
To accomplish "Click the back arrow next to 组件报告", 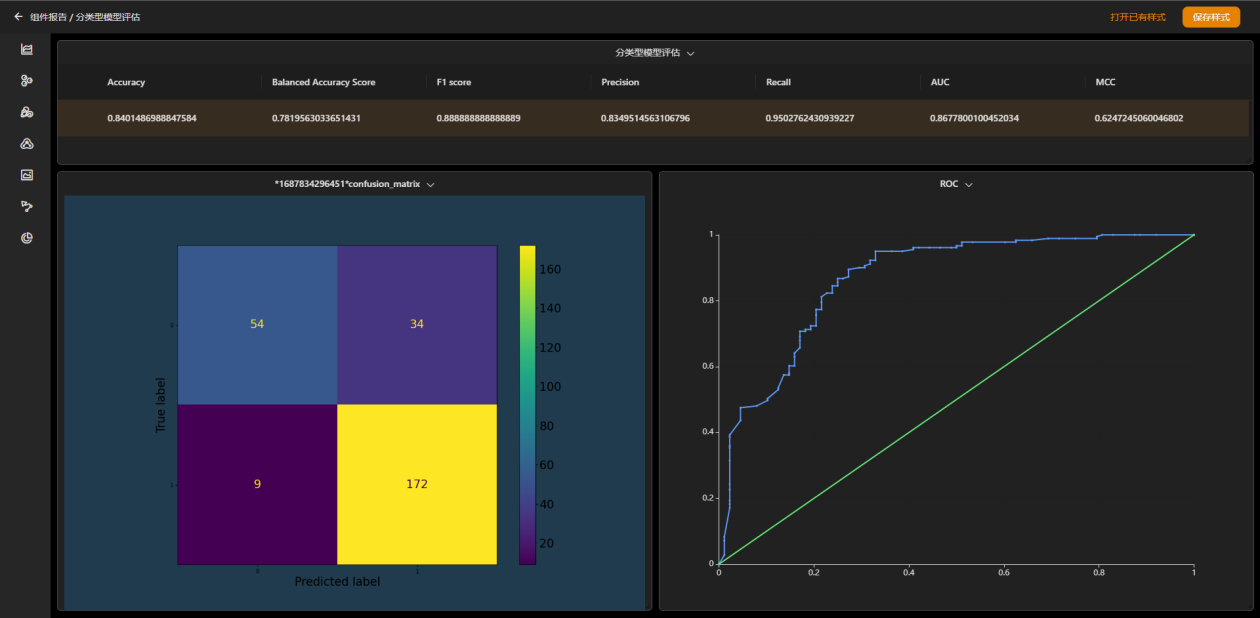I will [x=18, y=17].
